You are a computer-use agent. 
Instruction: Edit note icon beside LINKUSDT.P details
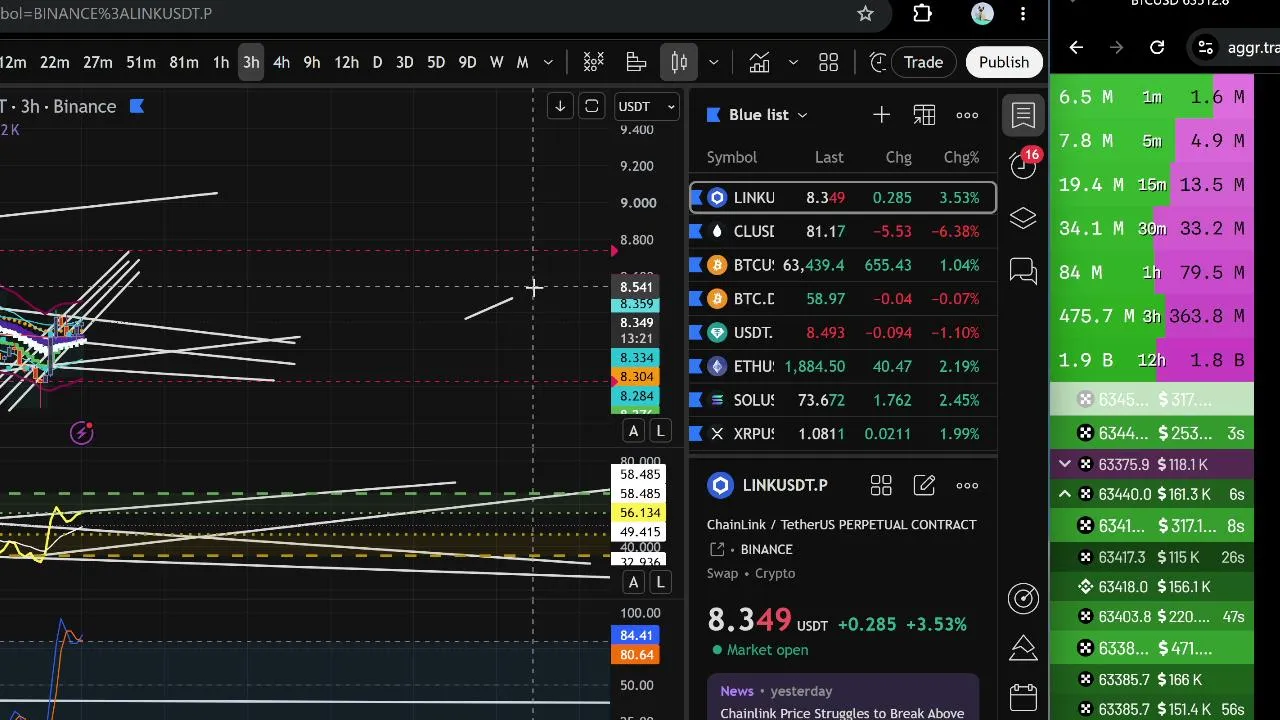(924, 486)
